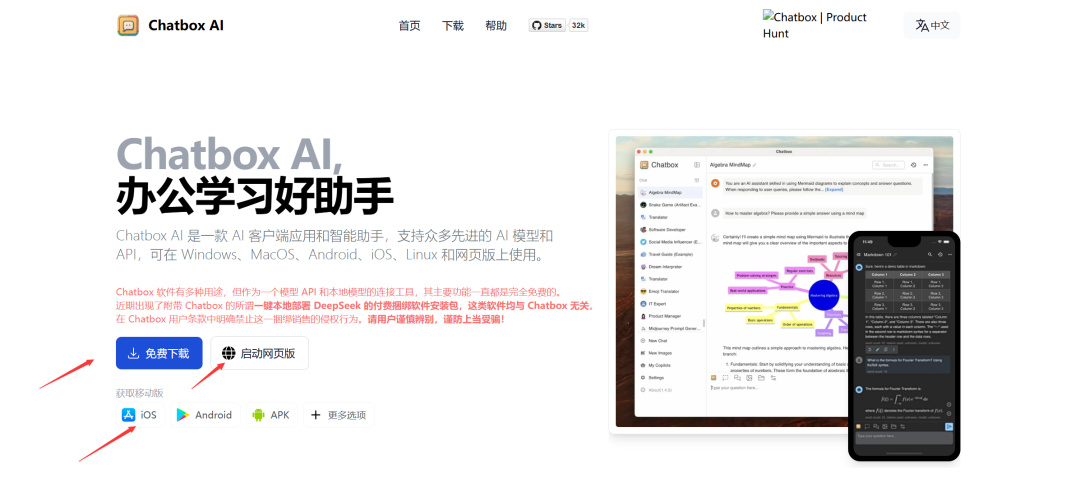Click the 免费下载 button
This screenshot has height=501, width=1080.
(x=159, y=353)
